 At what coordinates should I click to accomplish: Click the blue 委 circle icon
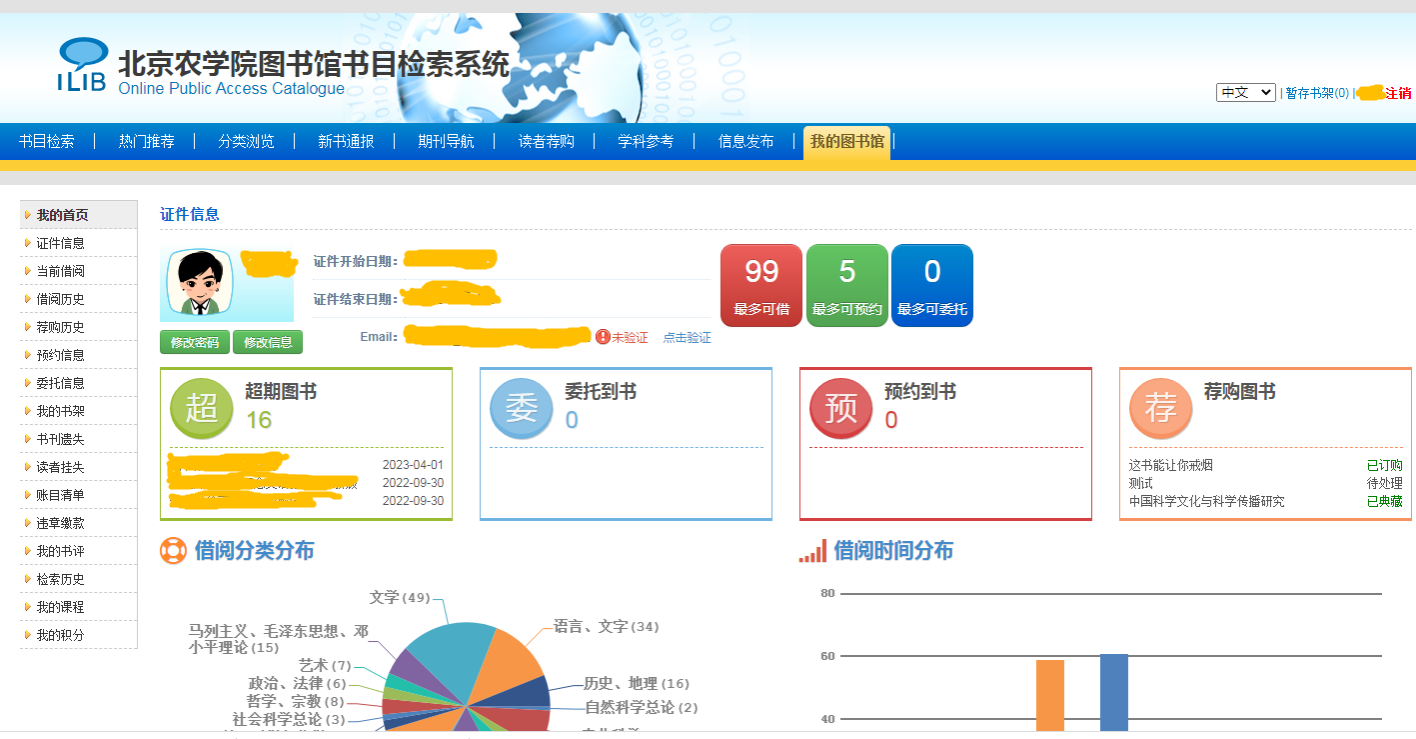pos(521,408)
